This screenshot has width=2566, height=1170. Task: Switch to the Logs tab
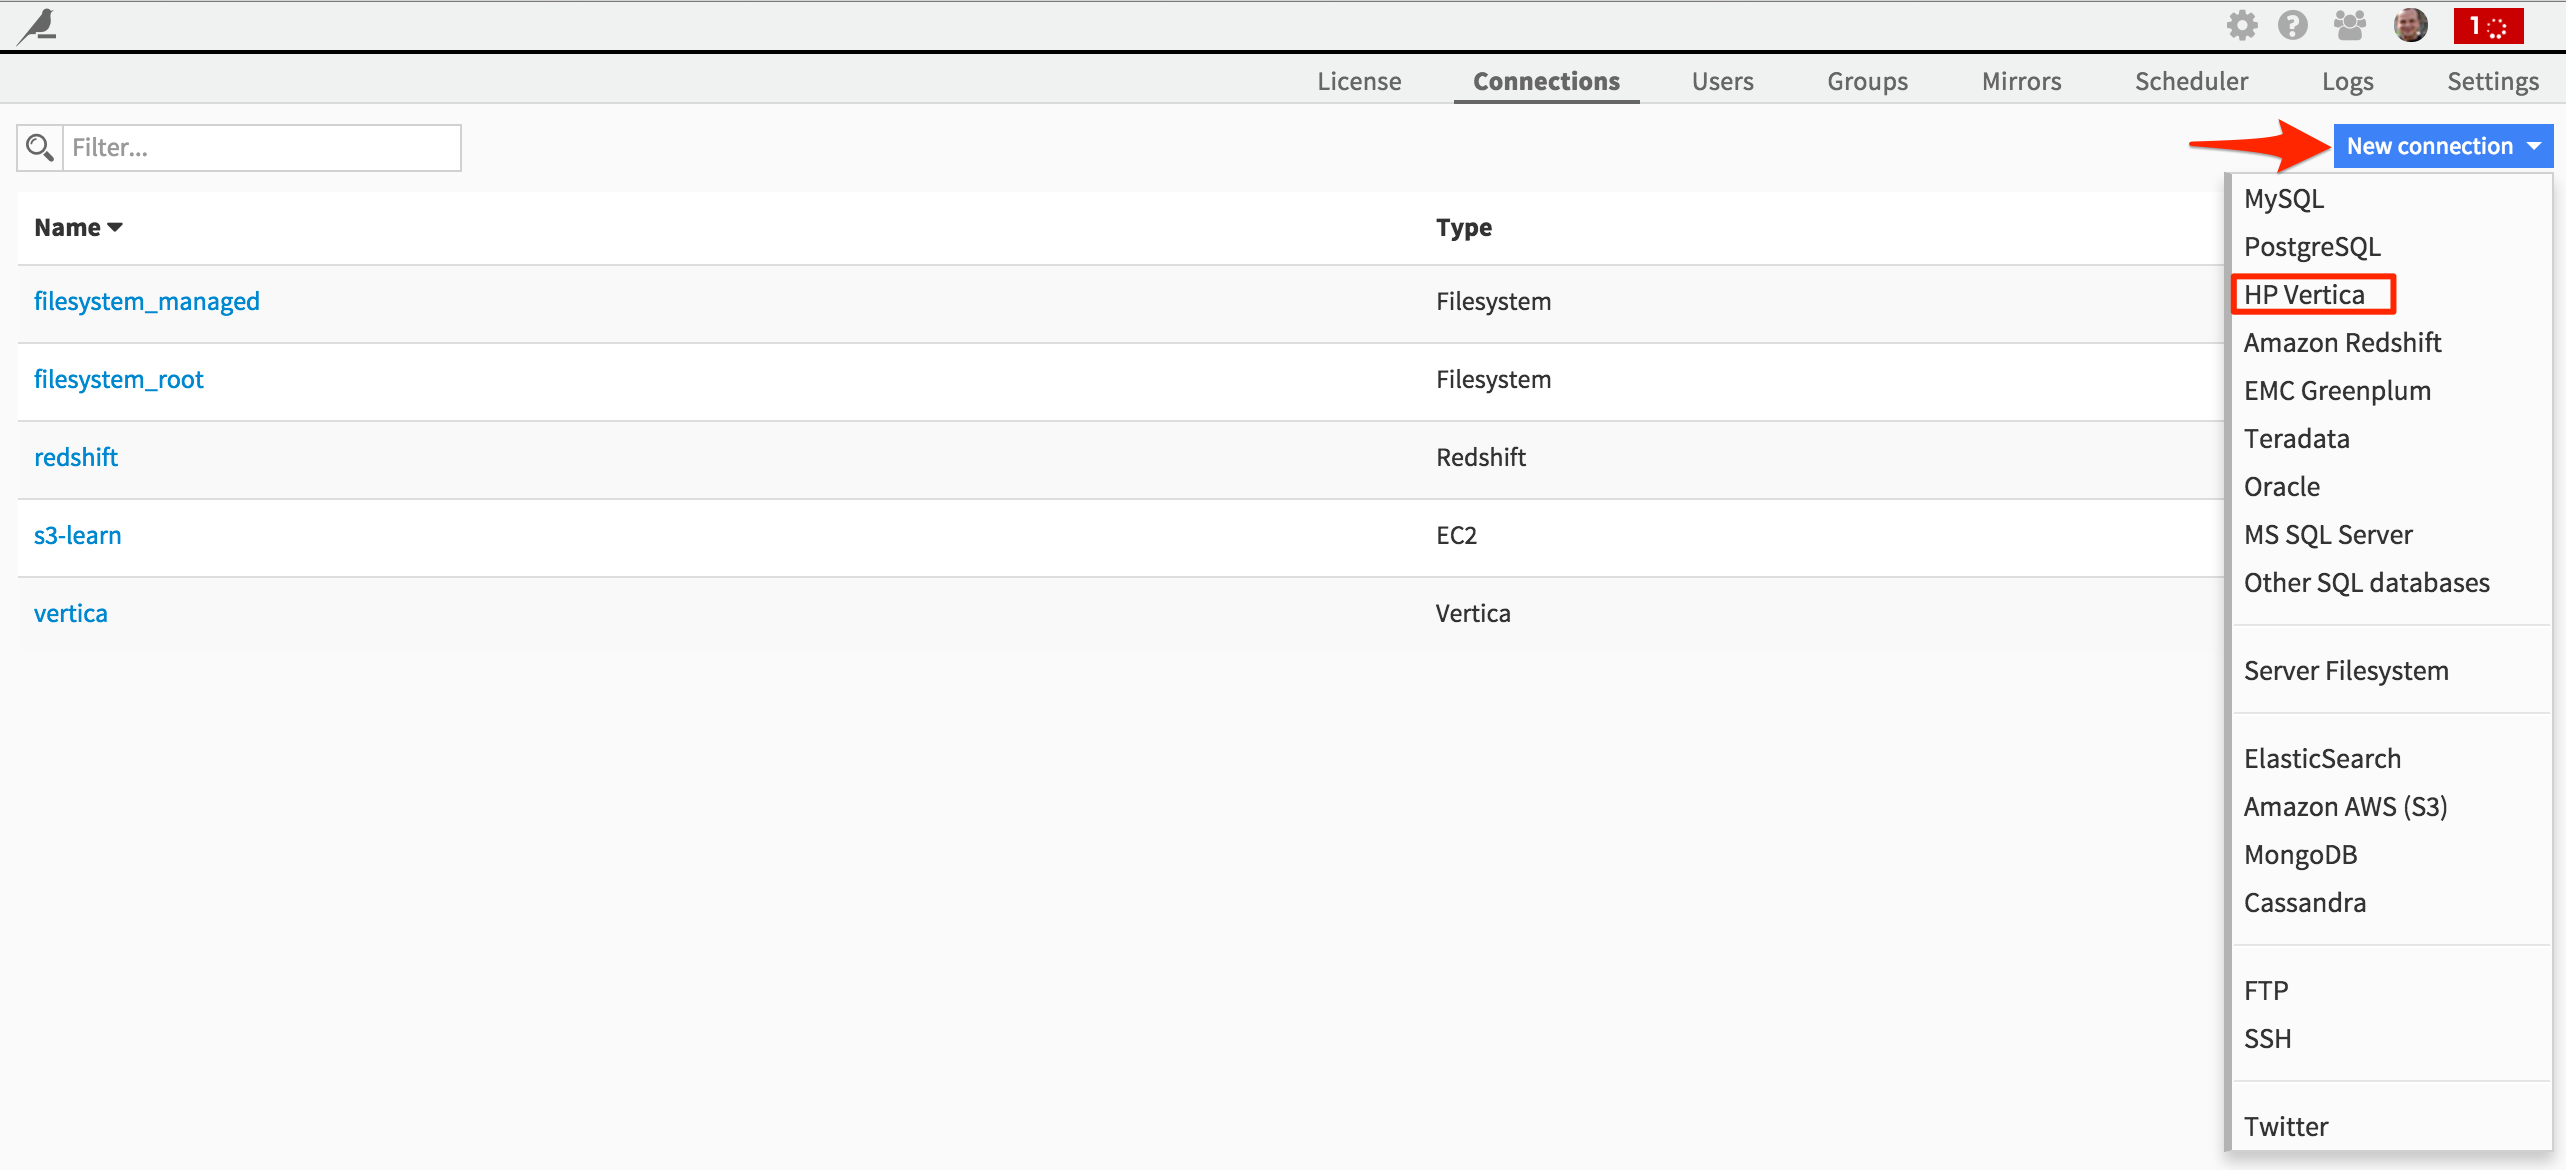2347,81
